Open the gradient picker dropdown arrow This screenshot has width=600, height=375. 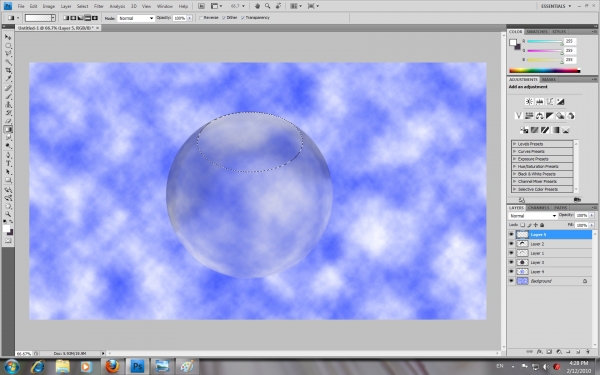pos(53,18)
